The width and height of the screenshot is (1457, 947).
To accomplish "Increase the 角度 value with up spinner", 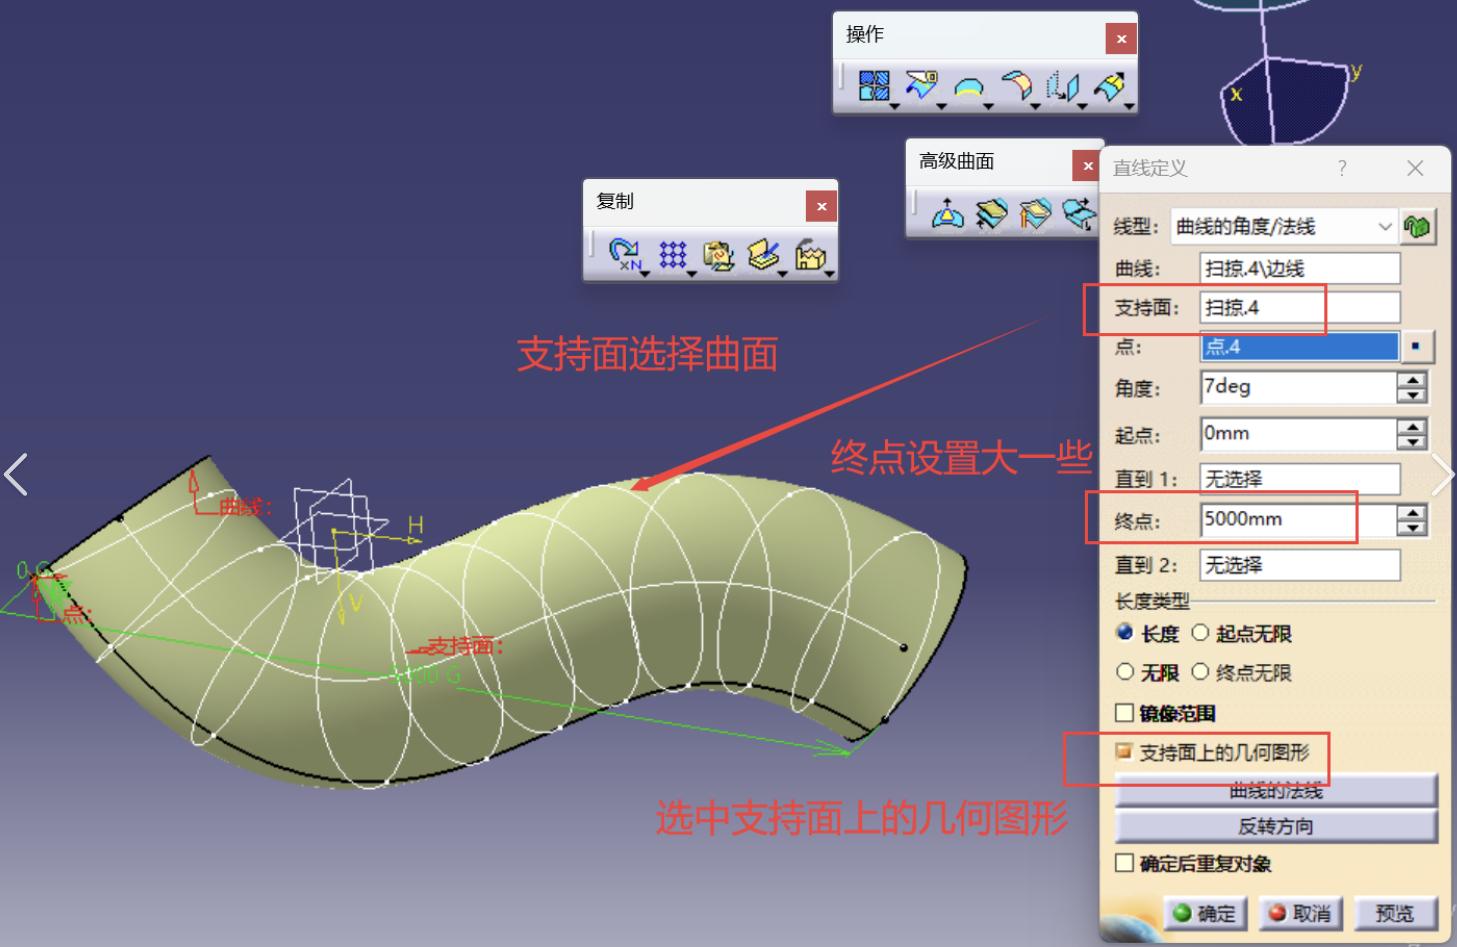I will pyautogui.click(x=1411, y=380).
